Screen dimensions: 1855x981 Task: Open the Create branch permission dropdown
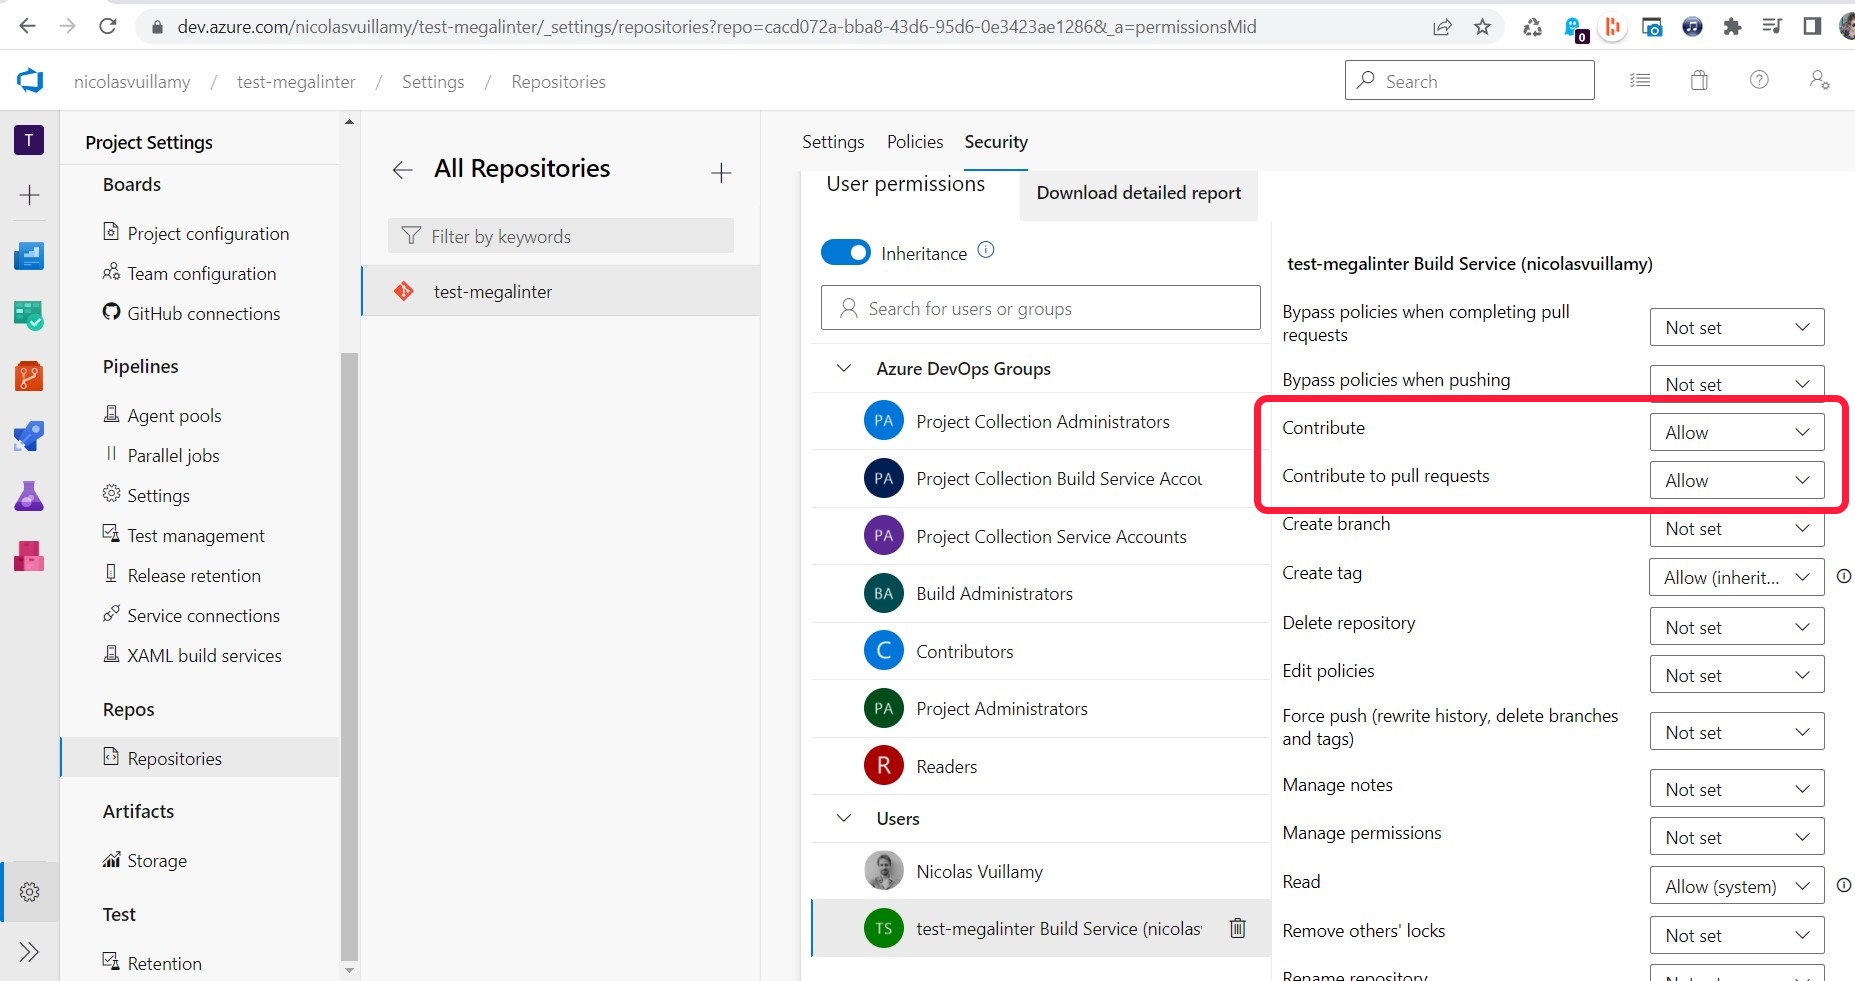[x=1736, y=528]
